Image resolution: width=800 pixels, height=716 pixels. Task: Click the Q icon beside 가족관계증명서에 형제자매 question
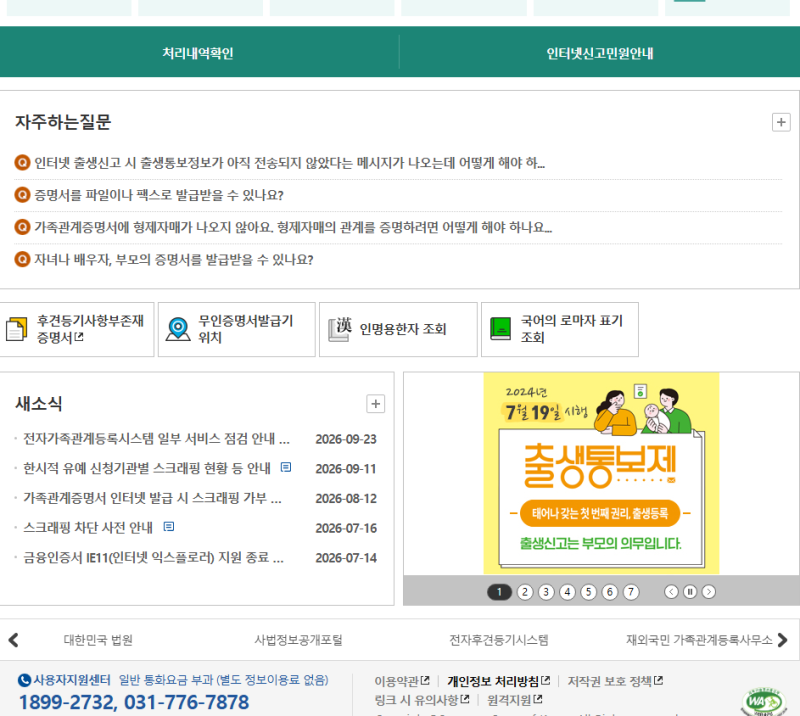[x=22, y=227]
